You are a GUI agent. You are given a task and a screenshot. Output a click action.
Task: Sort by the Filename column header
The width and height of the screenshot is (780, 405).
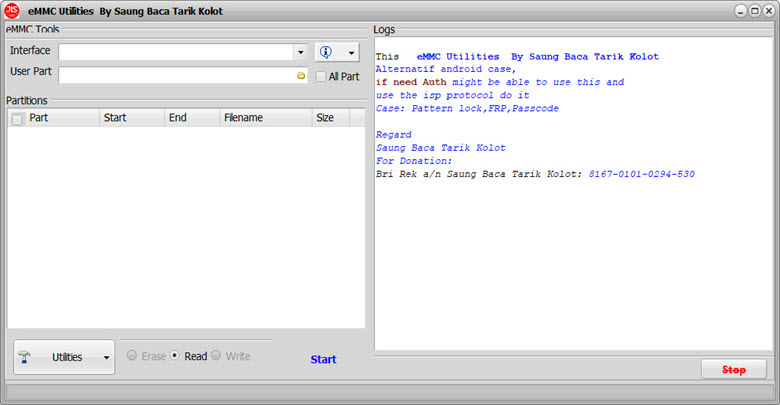[x=266, y=118]
